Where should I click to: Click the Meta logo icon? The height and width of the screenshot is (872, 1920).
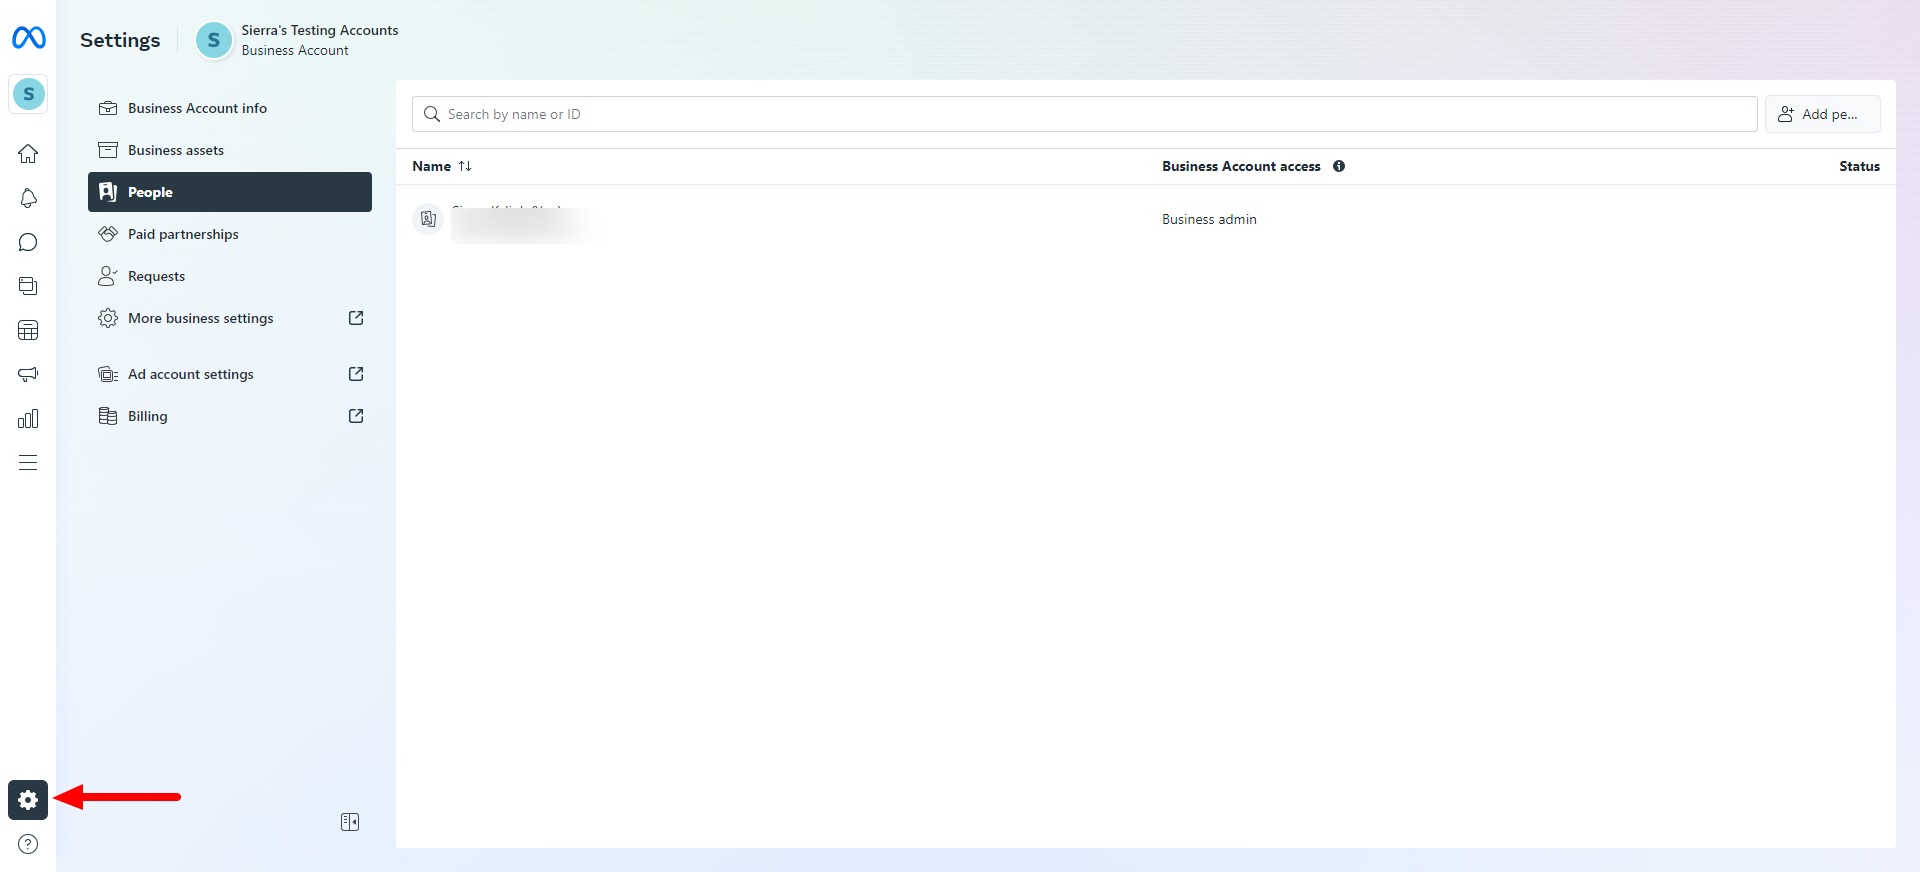click(x=28, y=38)
